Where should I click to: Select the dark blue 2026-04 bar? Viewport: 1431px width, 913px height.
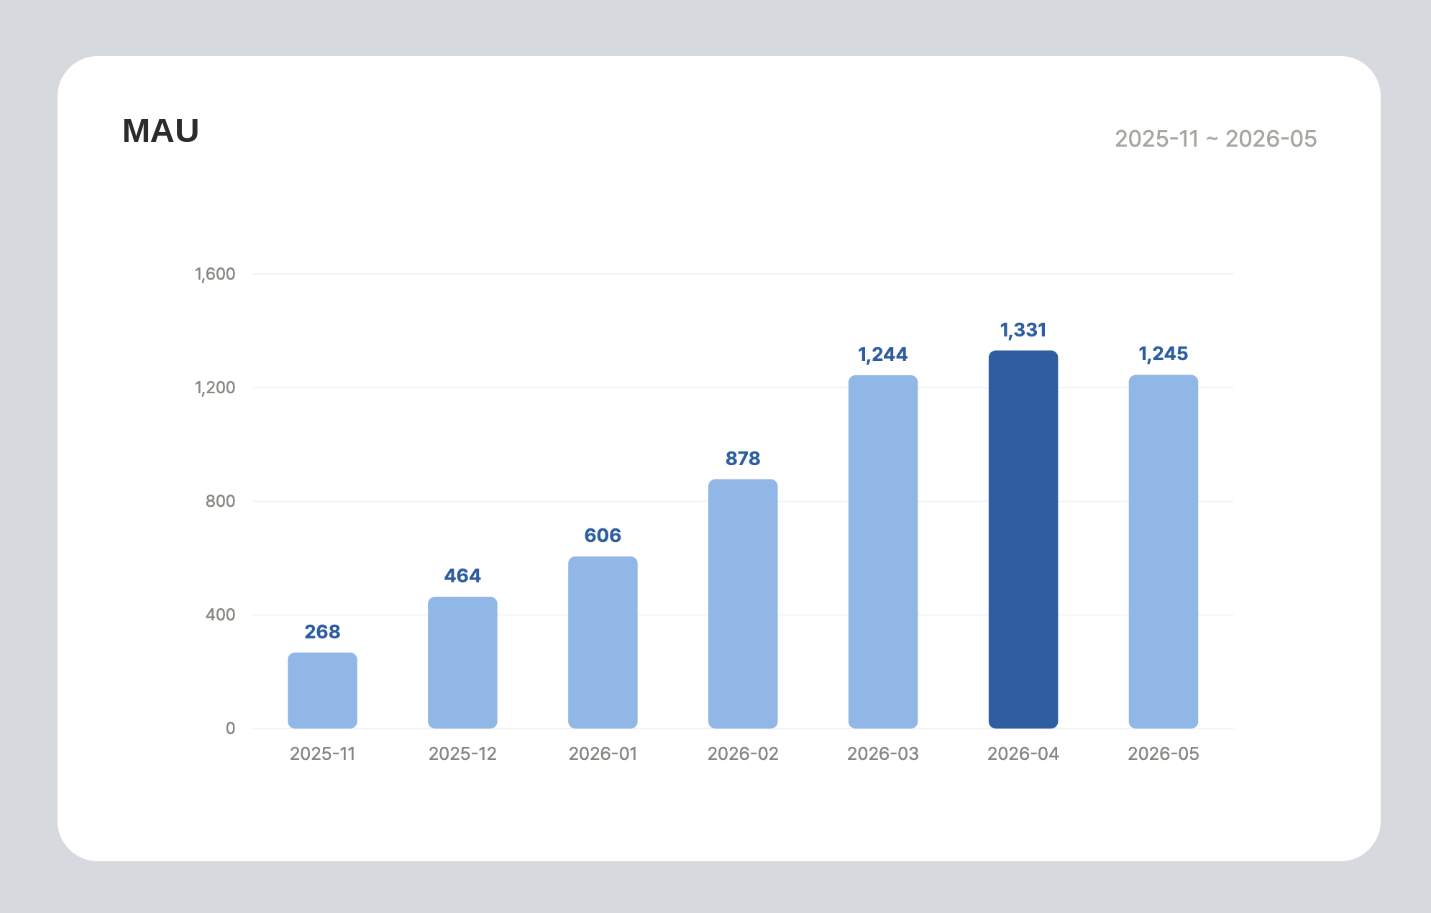[1023, 539]
